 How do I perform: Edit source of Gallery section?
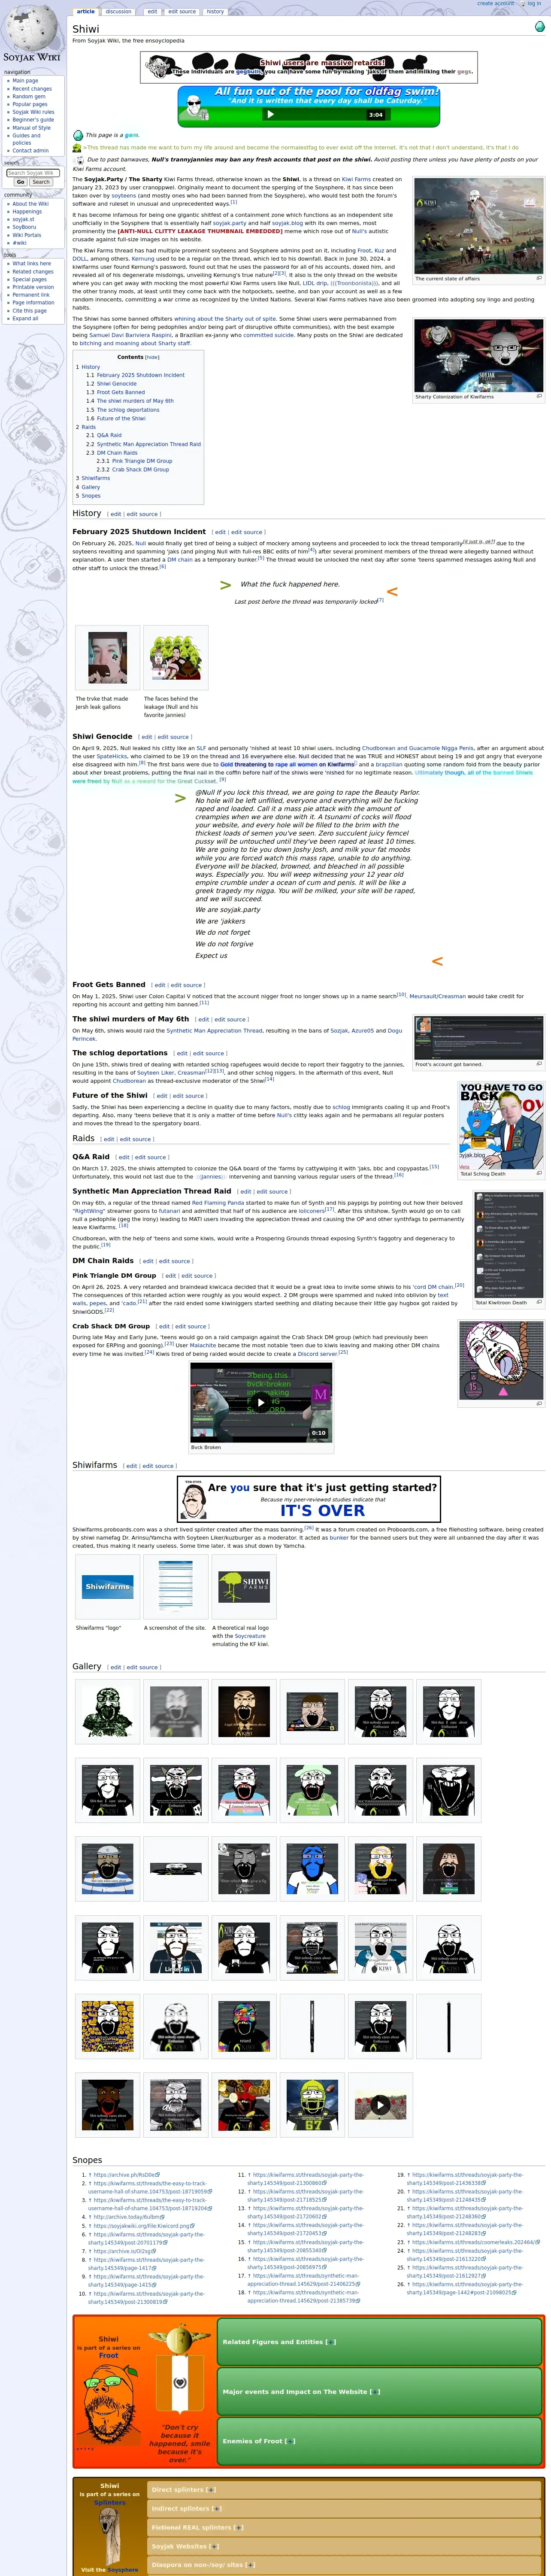(x=142, y=1667)
